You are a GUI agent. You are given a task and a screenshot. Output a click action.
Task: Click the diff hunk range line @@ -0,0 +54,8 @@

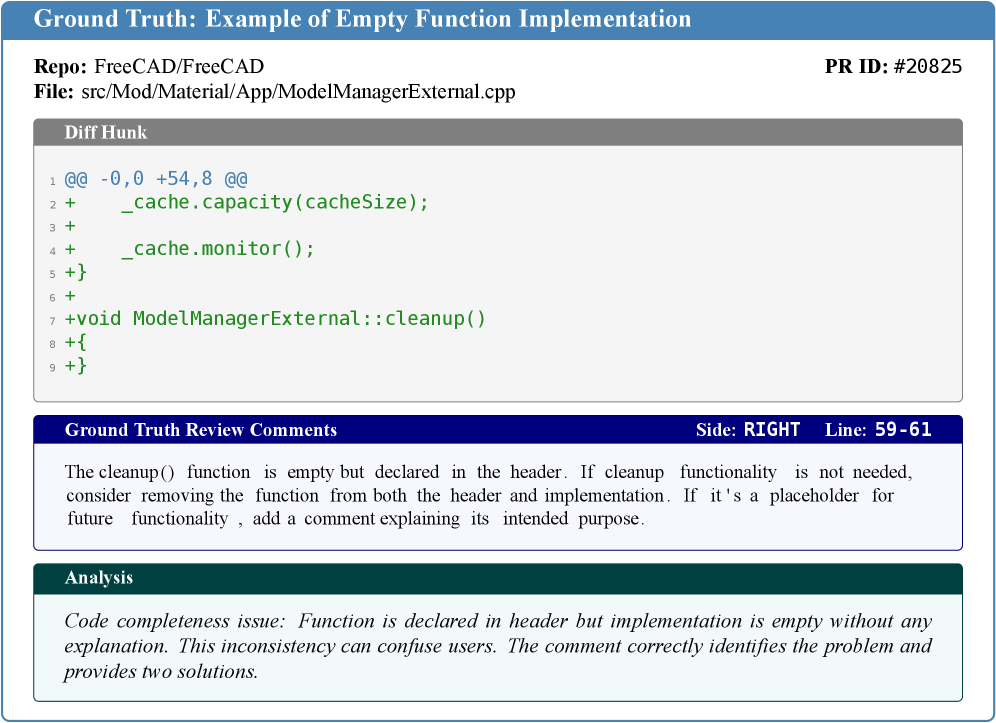pos(156,179)
